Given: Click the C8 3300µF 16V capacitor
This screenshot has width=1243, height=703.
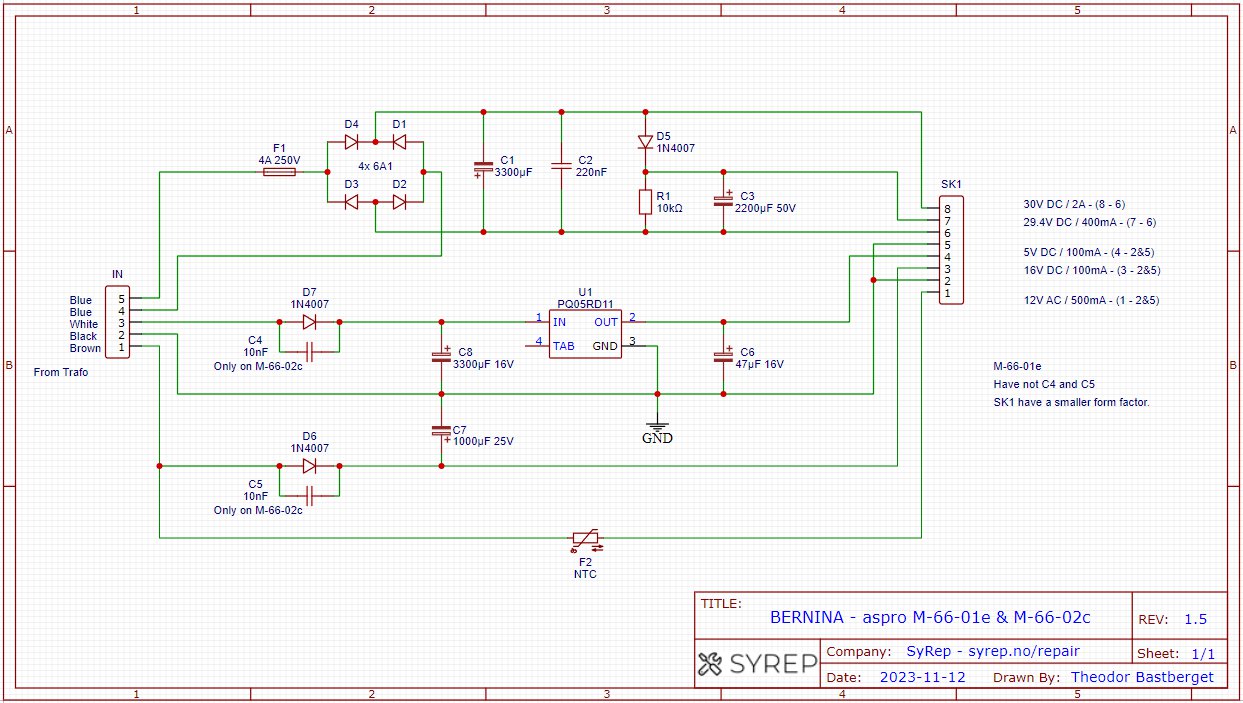Looking at the screenshot, I should click(x=441, y=357).
